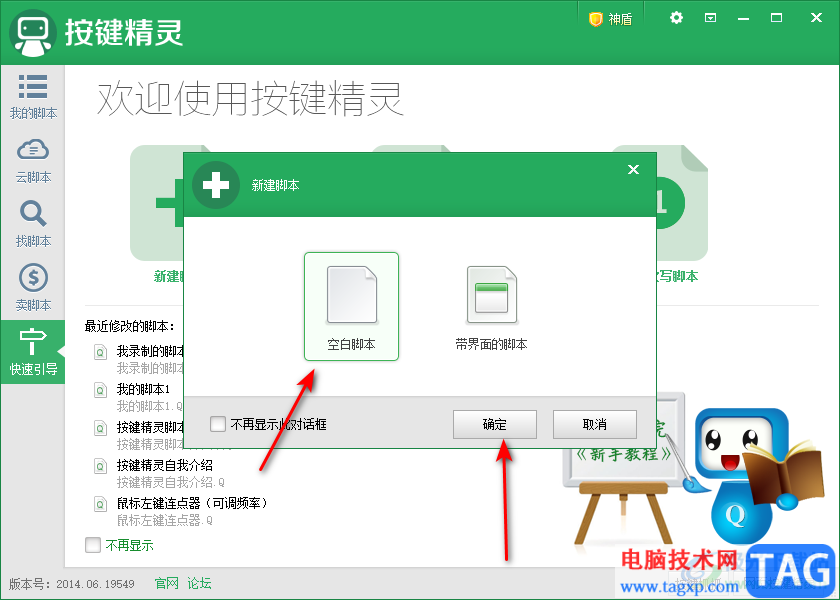Minimize the 按键精灵 window
The height and width of the screenshot is (600, 840).
click(743, 19)
